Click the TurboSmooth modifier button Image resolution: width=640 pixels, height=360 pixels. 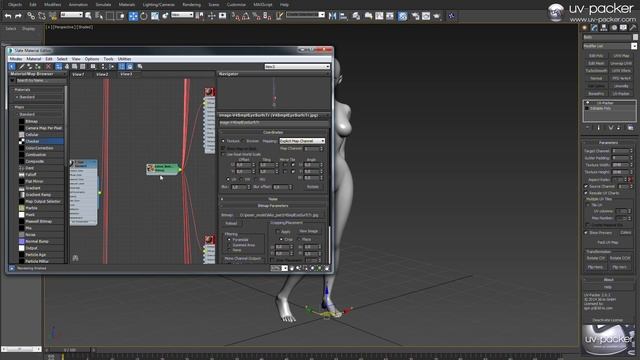coord(596,71)
